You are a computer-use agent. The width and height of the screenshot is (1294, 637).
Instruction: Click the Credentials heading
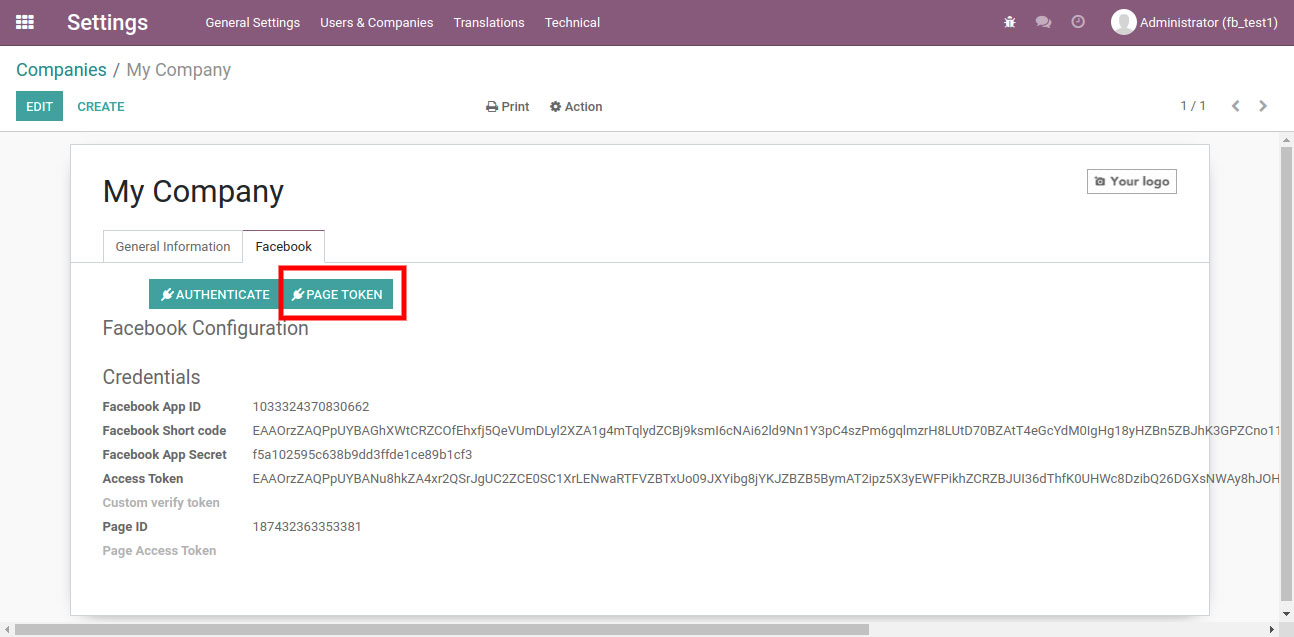tap(151, 377)
